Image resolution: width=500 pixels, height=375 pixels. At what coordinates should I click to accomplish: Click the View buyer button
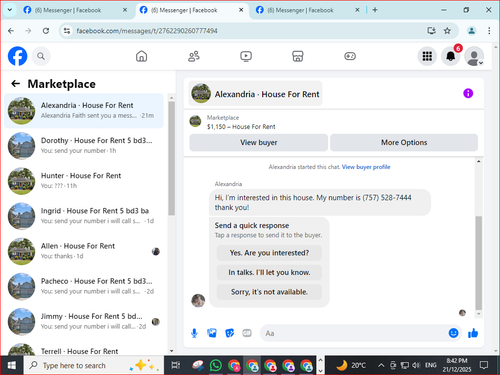click(x=259, y=142)
